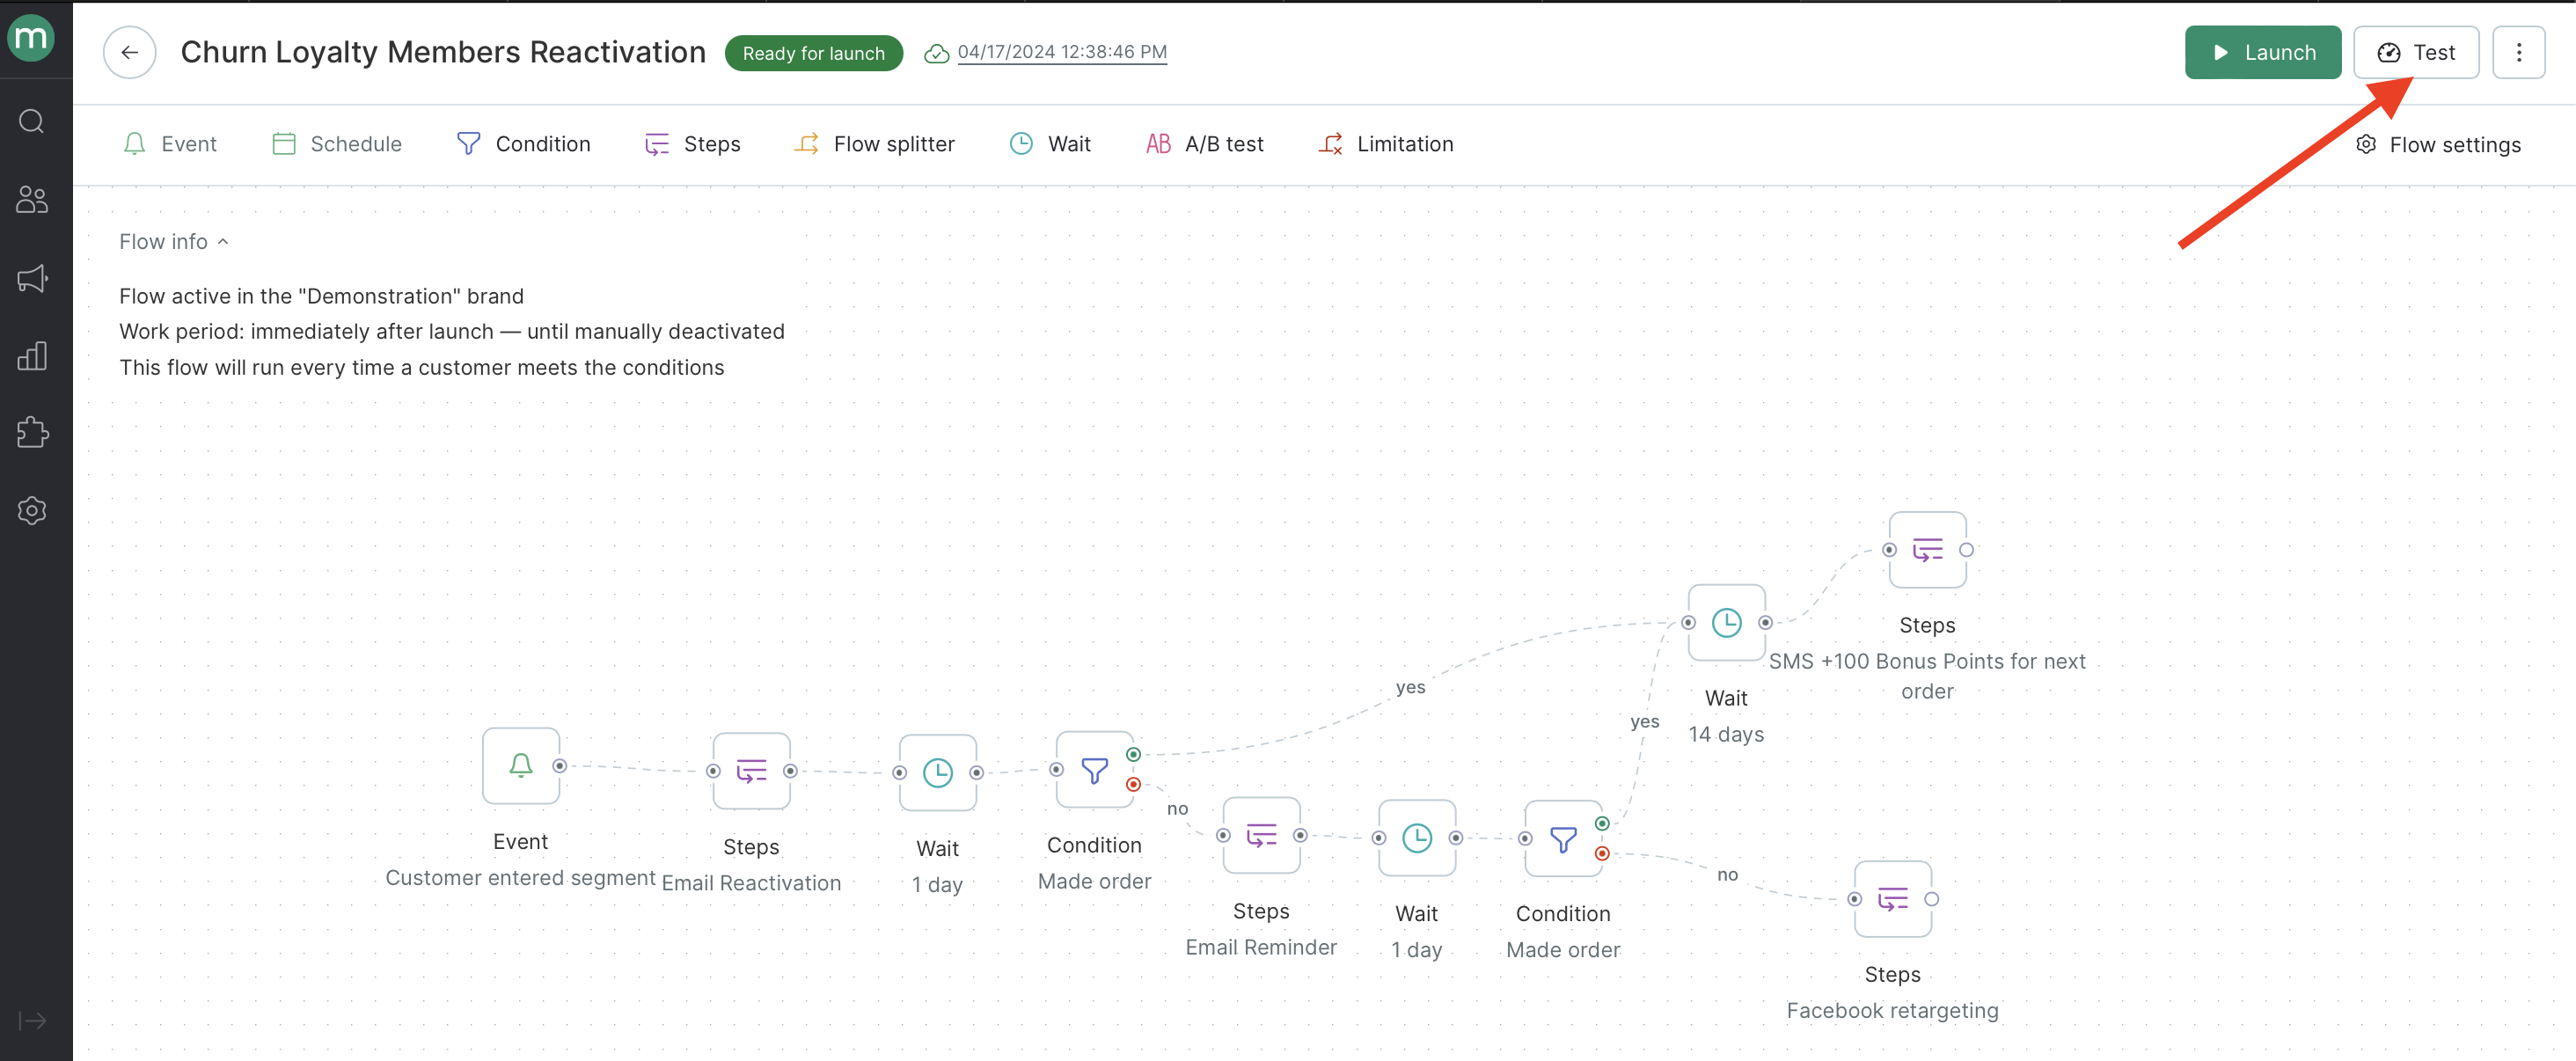This screenshot has width=2576, height=1061.
Task: Click the 'Facebook retargeting' label
Action: (1892, 1011)
